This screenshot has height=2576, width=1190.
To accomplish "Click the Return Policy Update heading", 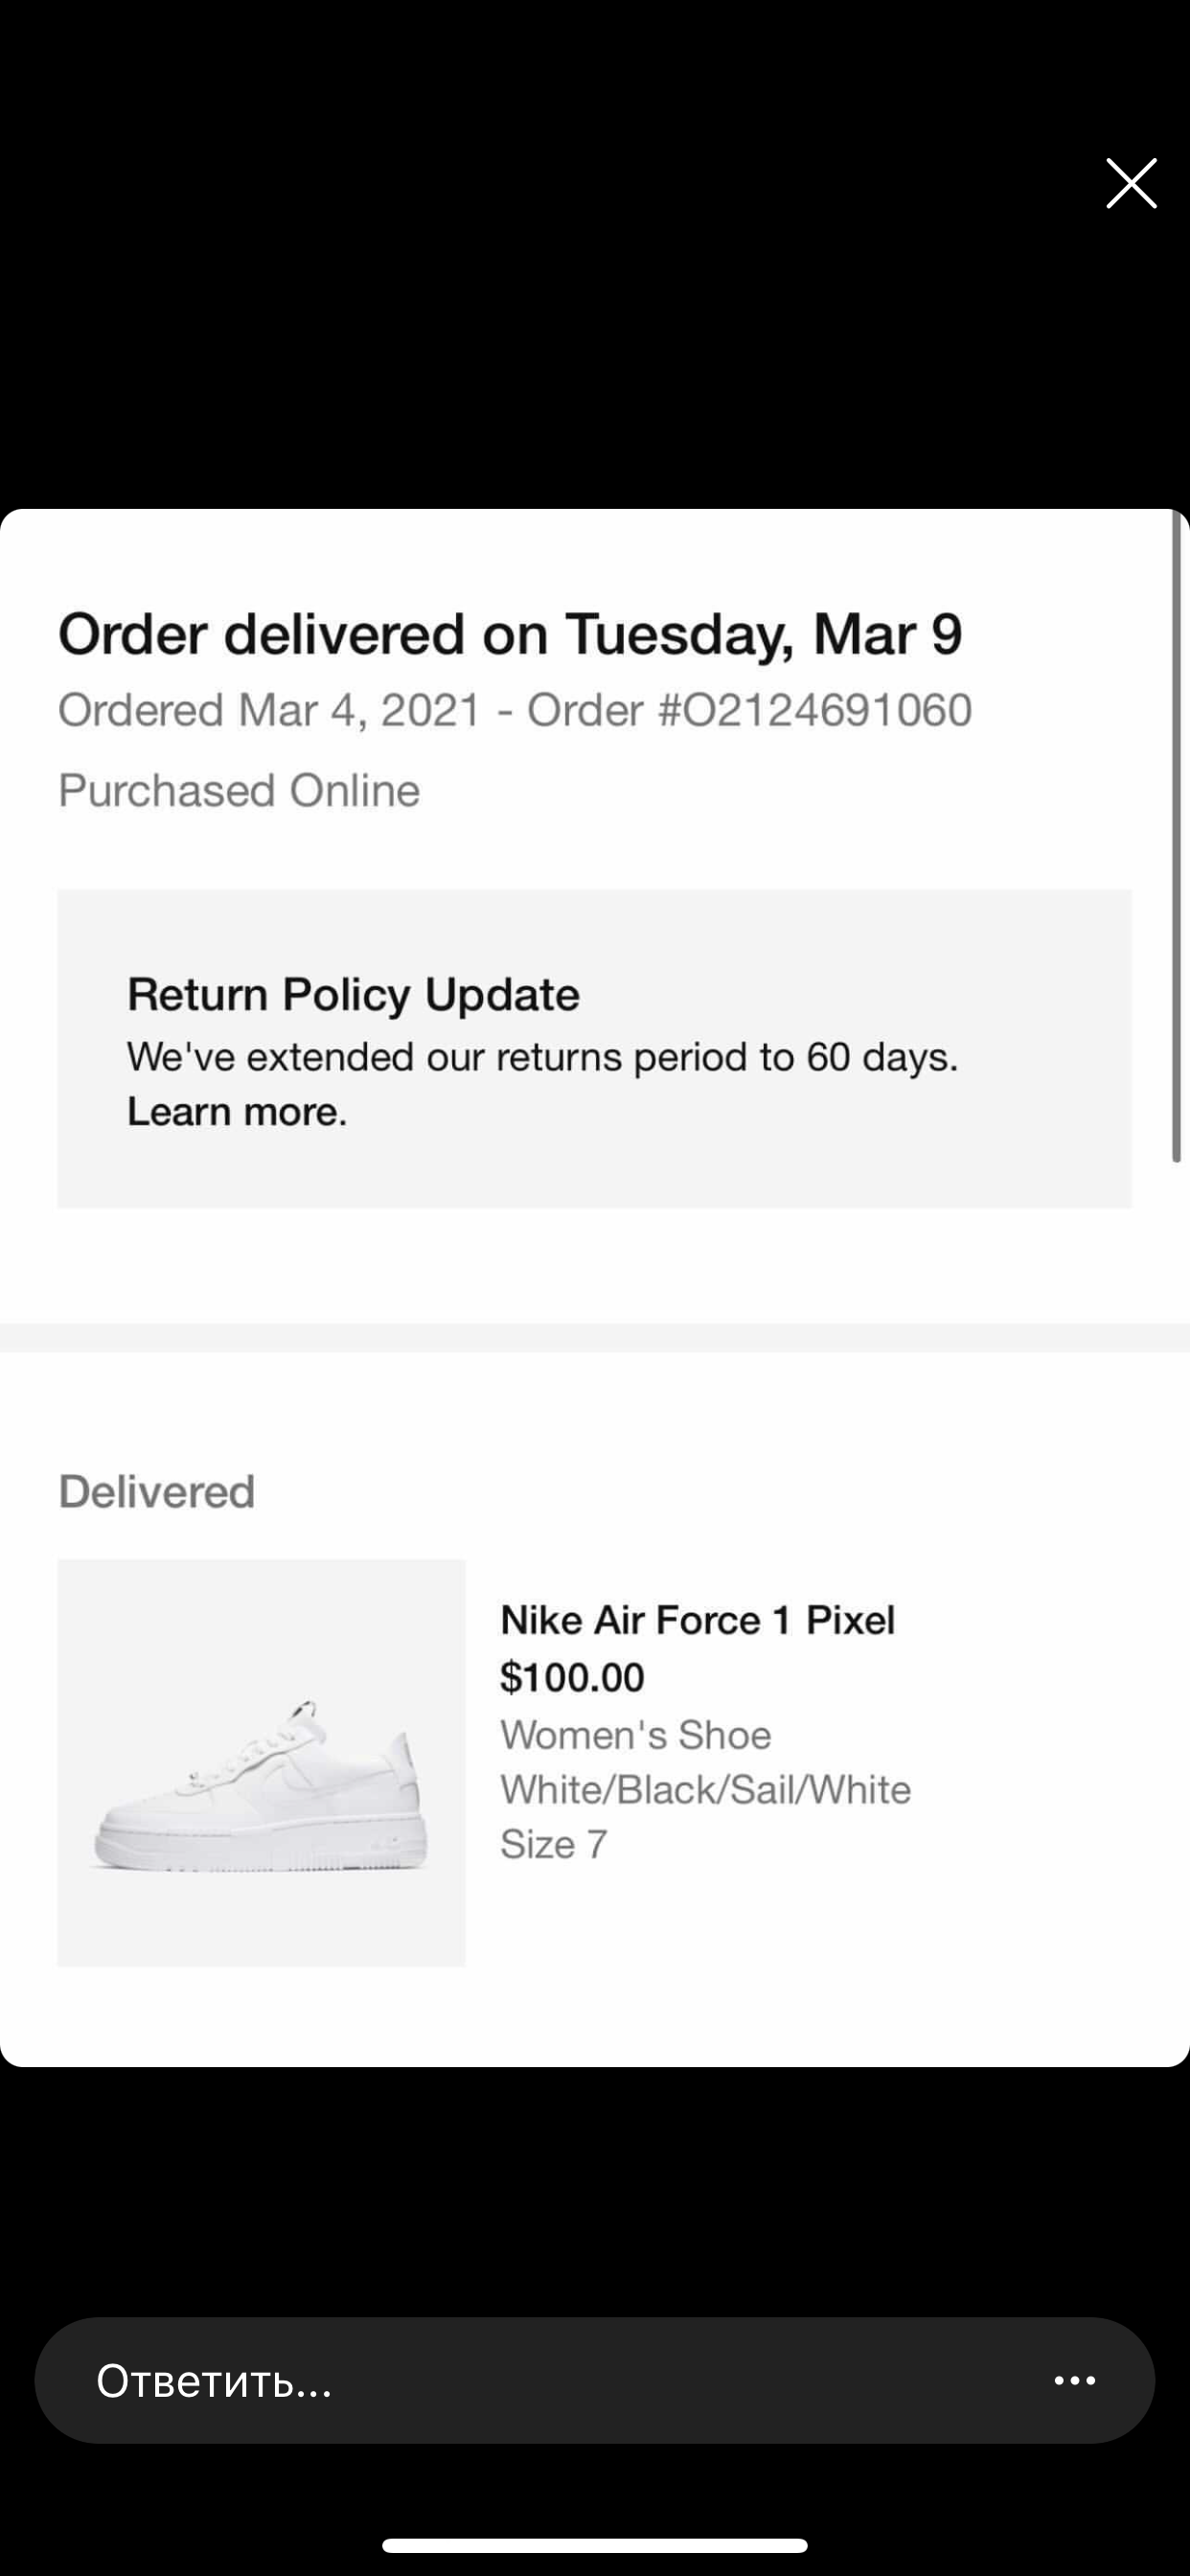I will (x=353, y=994).
